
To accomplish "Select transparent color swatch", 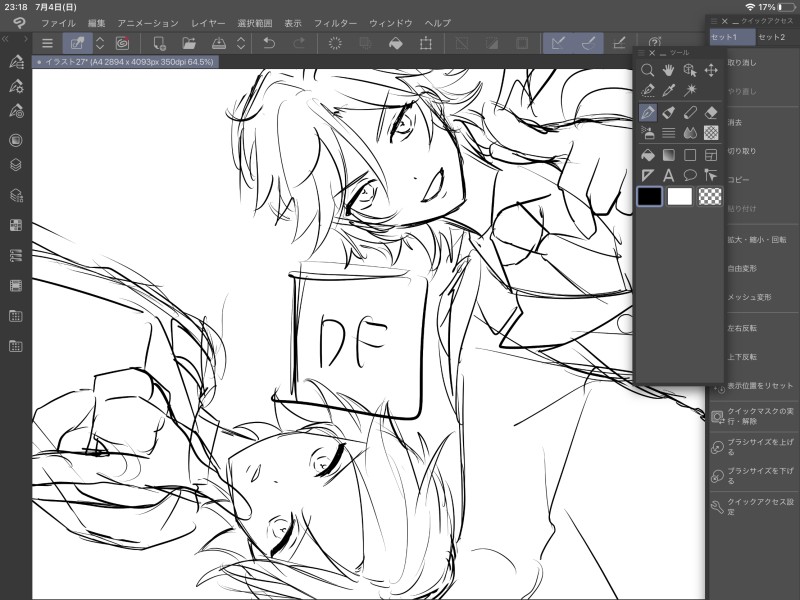I will coord(710,196).
